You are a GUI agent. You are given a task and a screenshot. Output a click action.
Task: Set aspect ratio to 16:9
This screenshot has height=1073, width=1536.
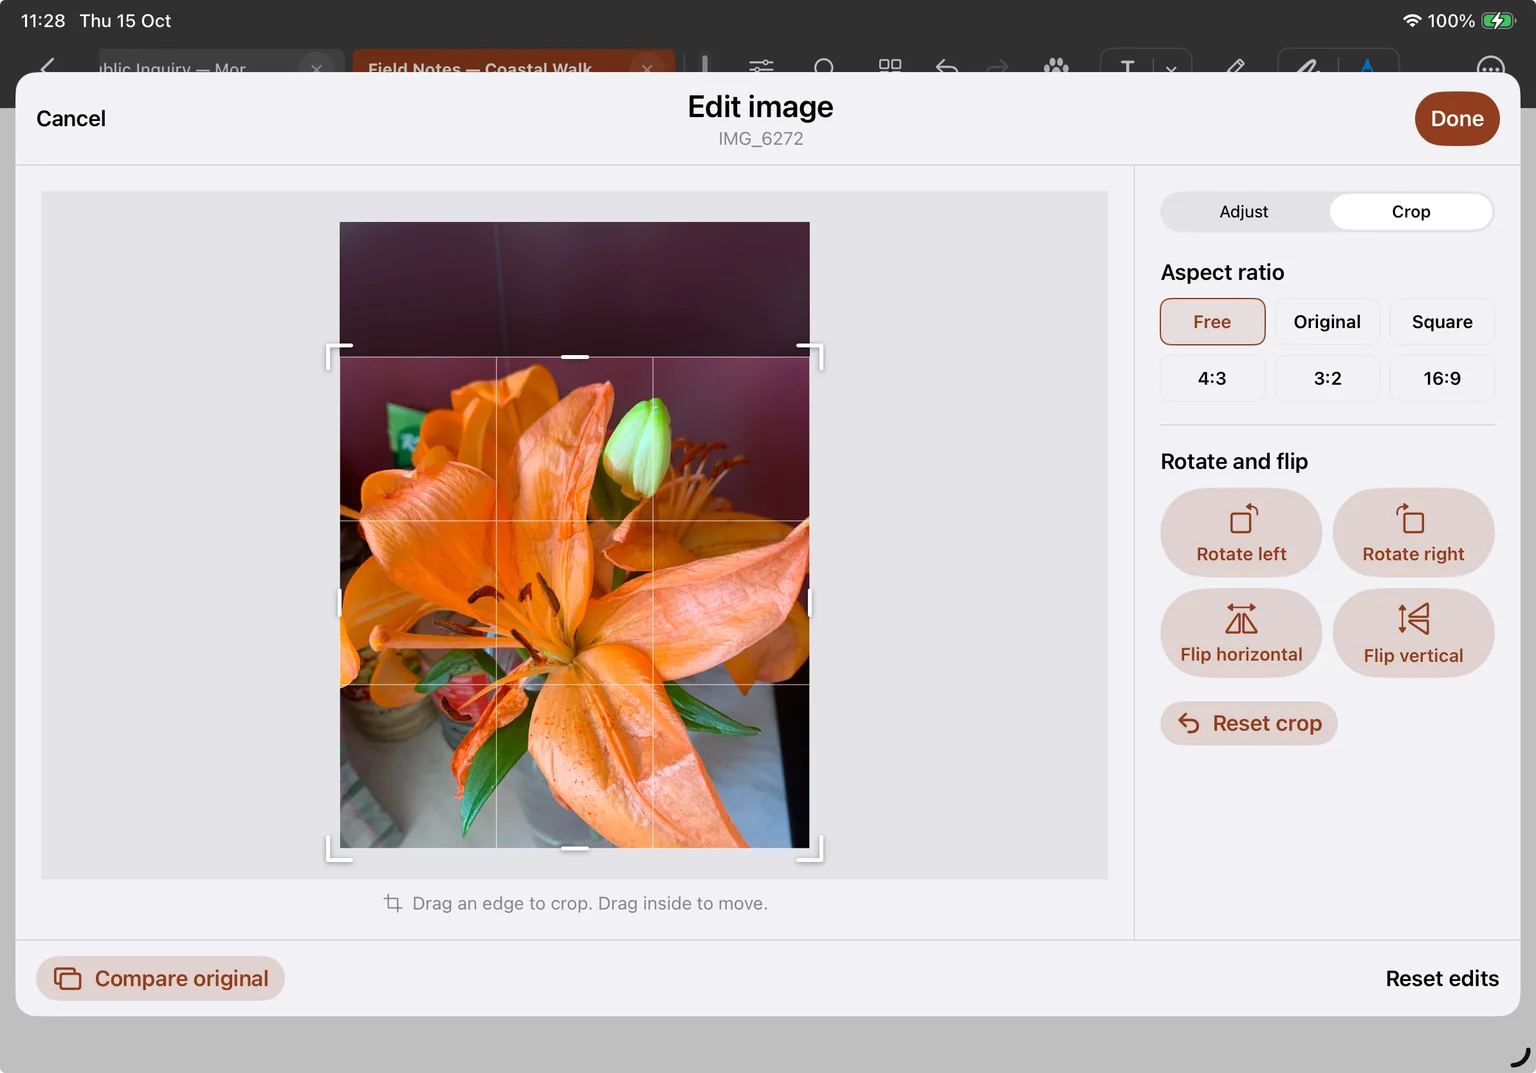(1442, 378)
